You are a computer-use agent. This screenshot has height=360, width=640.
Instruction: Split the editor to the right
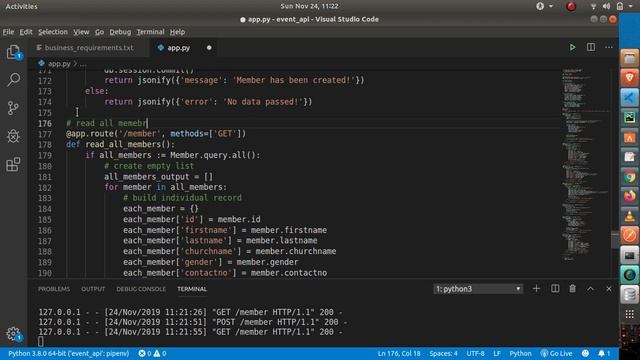[591, 47]
